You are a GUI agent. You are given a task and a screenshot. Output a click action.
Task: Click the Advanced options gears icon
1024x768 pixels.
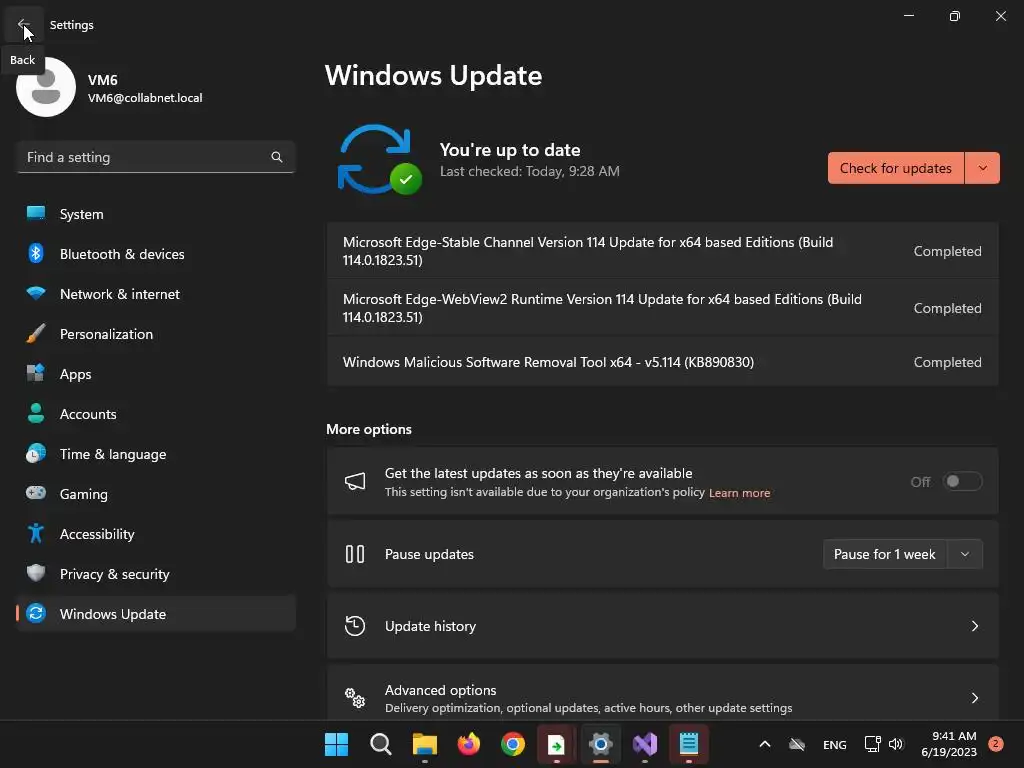pyautogui.click(x=355, y=698)
